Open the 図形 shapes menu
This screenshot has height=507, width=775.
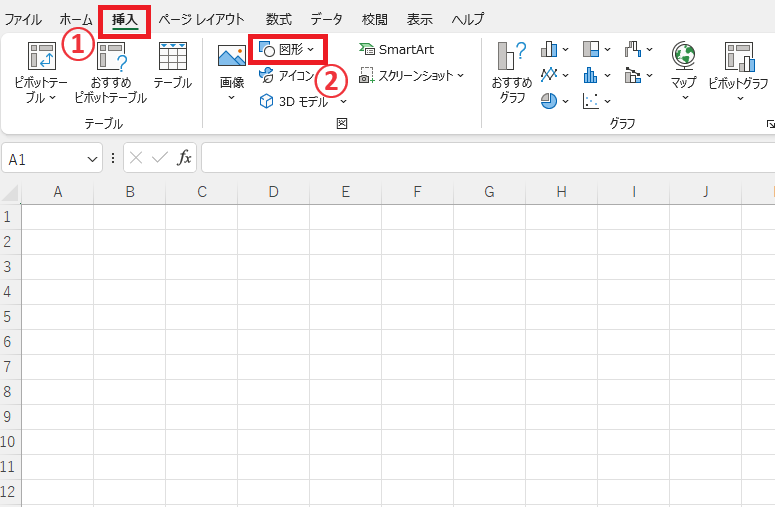point(287,49)
